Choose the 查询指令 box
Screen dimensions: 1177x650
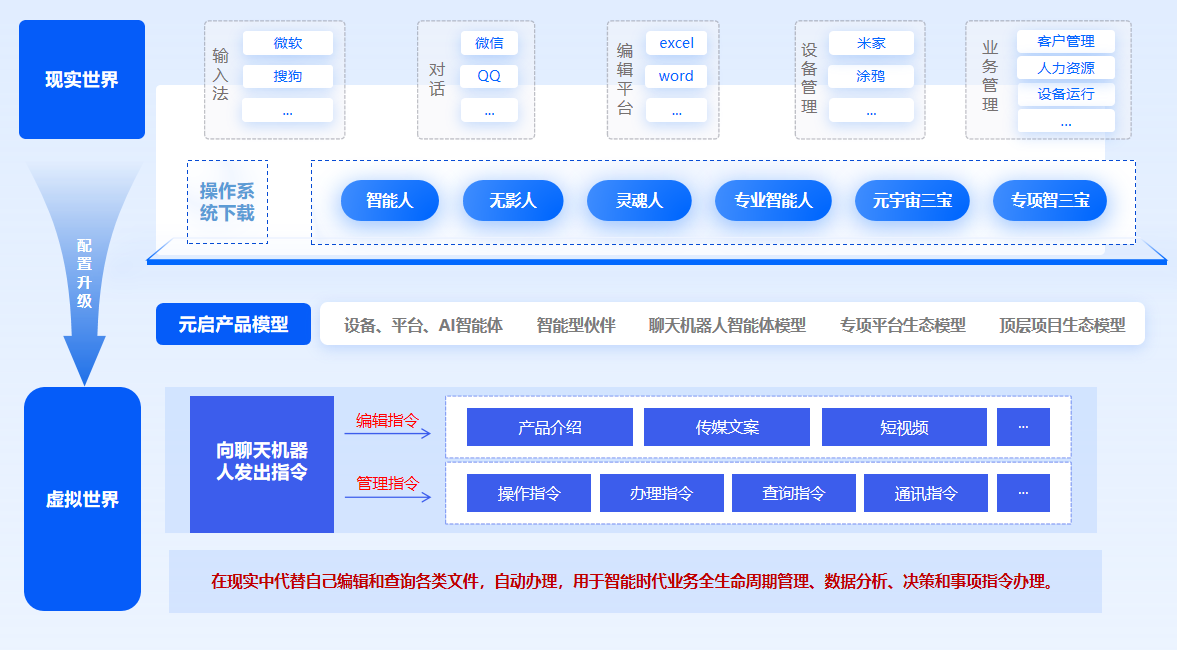pyautogui.click(x=793, y=493)
